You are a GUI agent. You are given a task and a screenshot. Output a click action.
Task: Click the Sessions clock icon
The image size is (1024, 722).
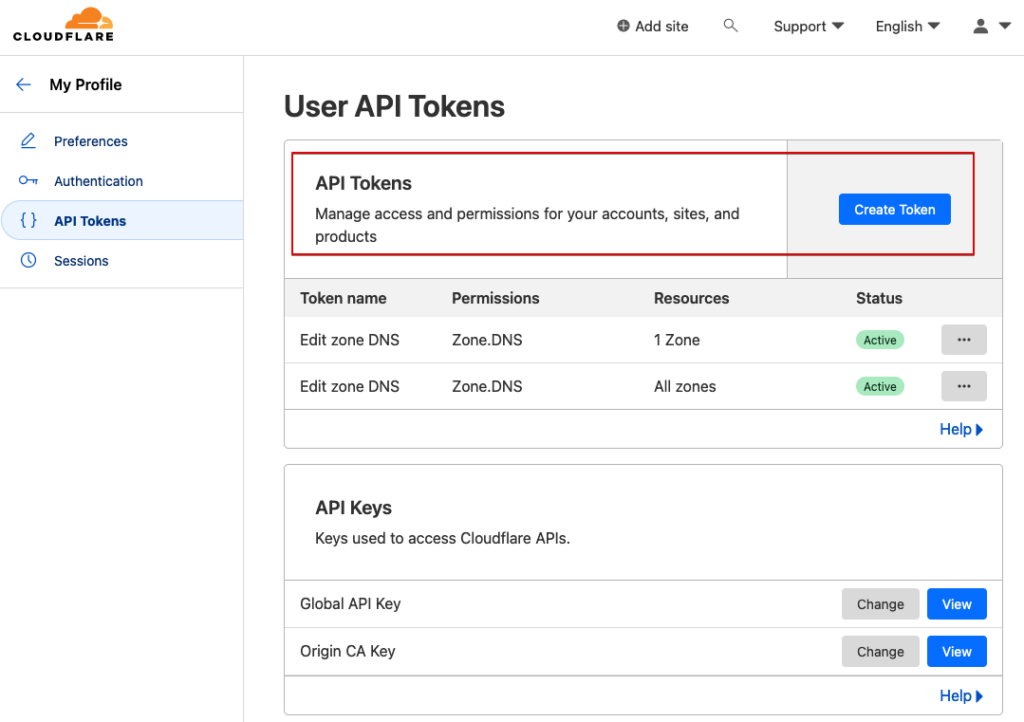pos(28,260)
